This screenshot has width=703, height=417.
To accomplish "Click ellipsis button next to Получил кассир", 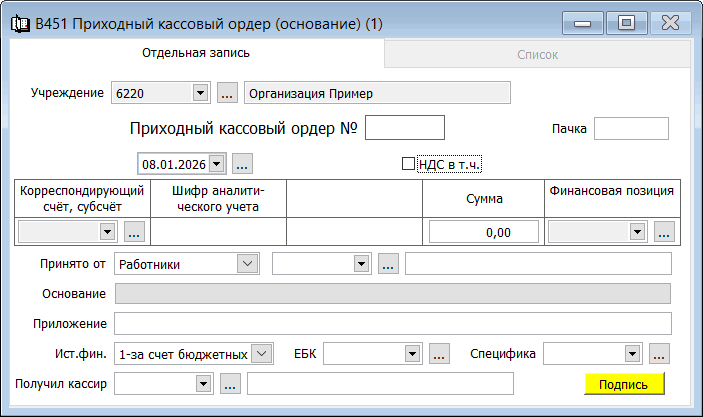I will click(x=230, y=384).
